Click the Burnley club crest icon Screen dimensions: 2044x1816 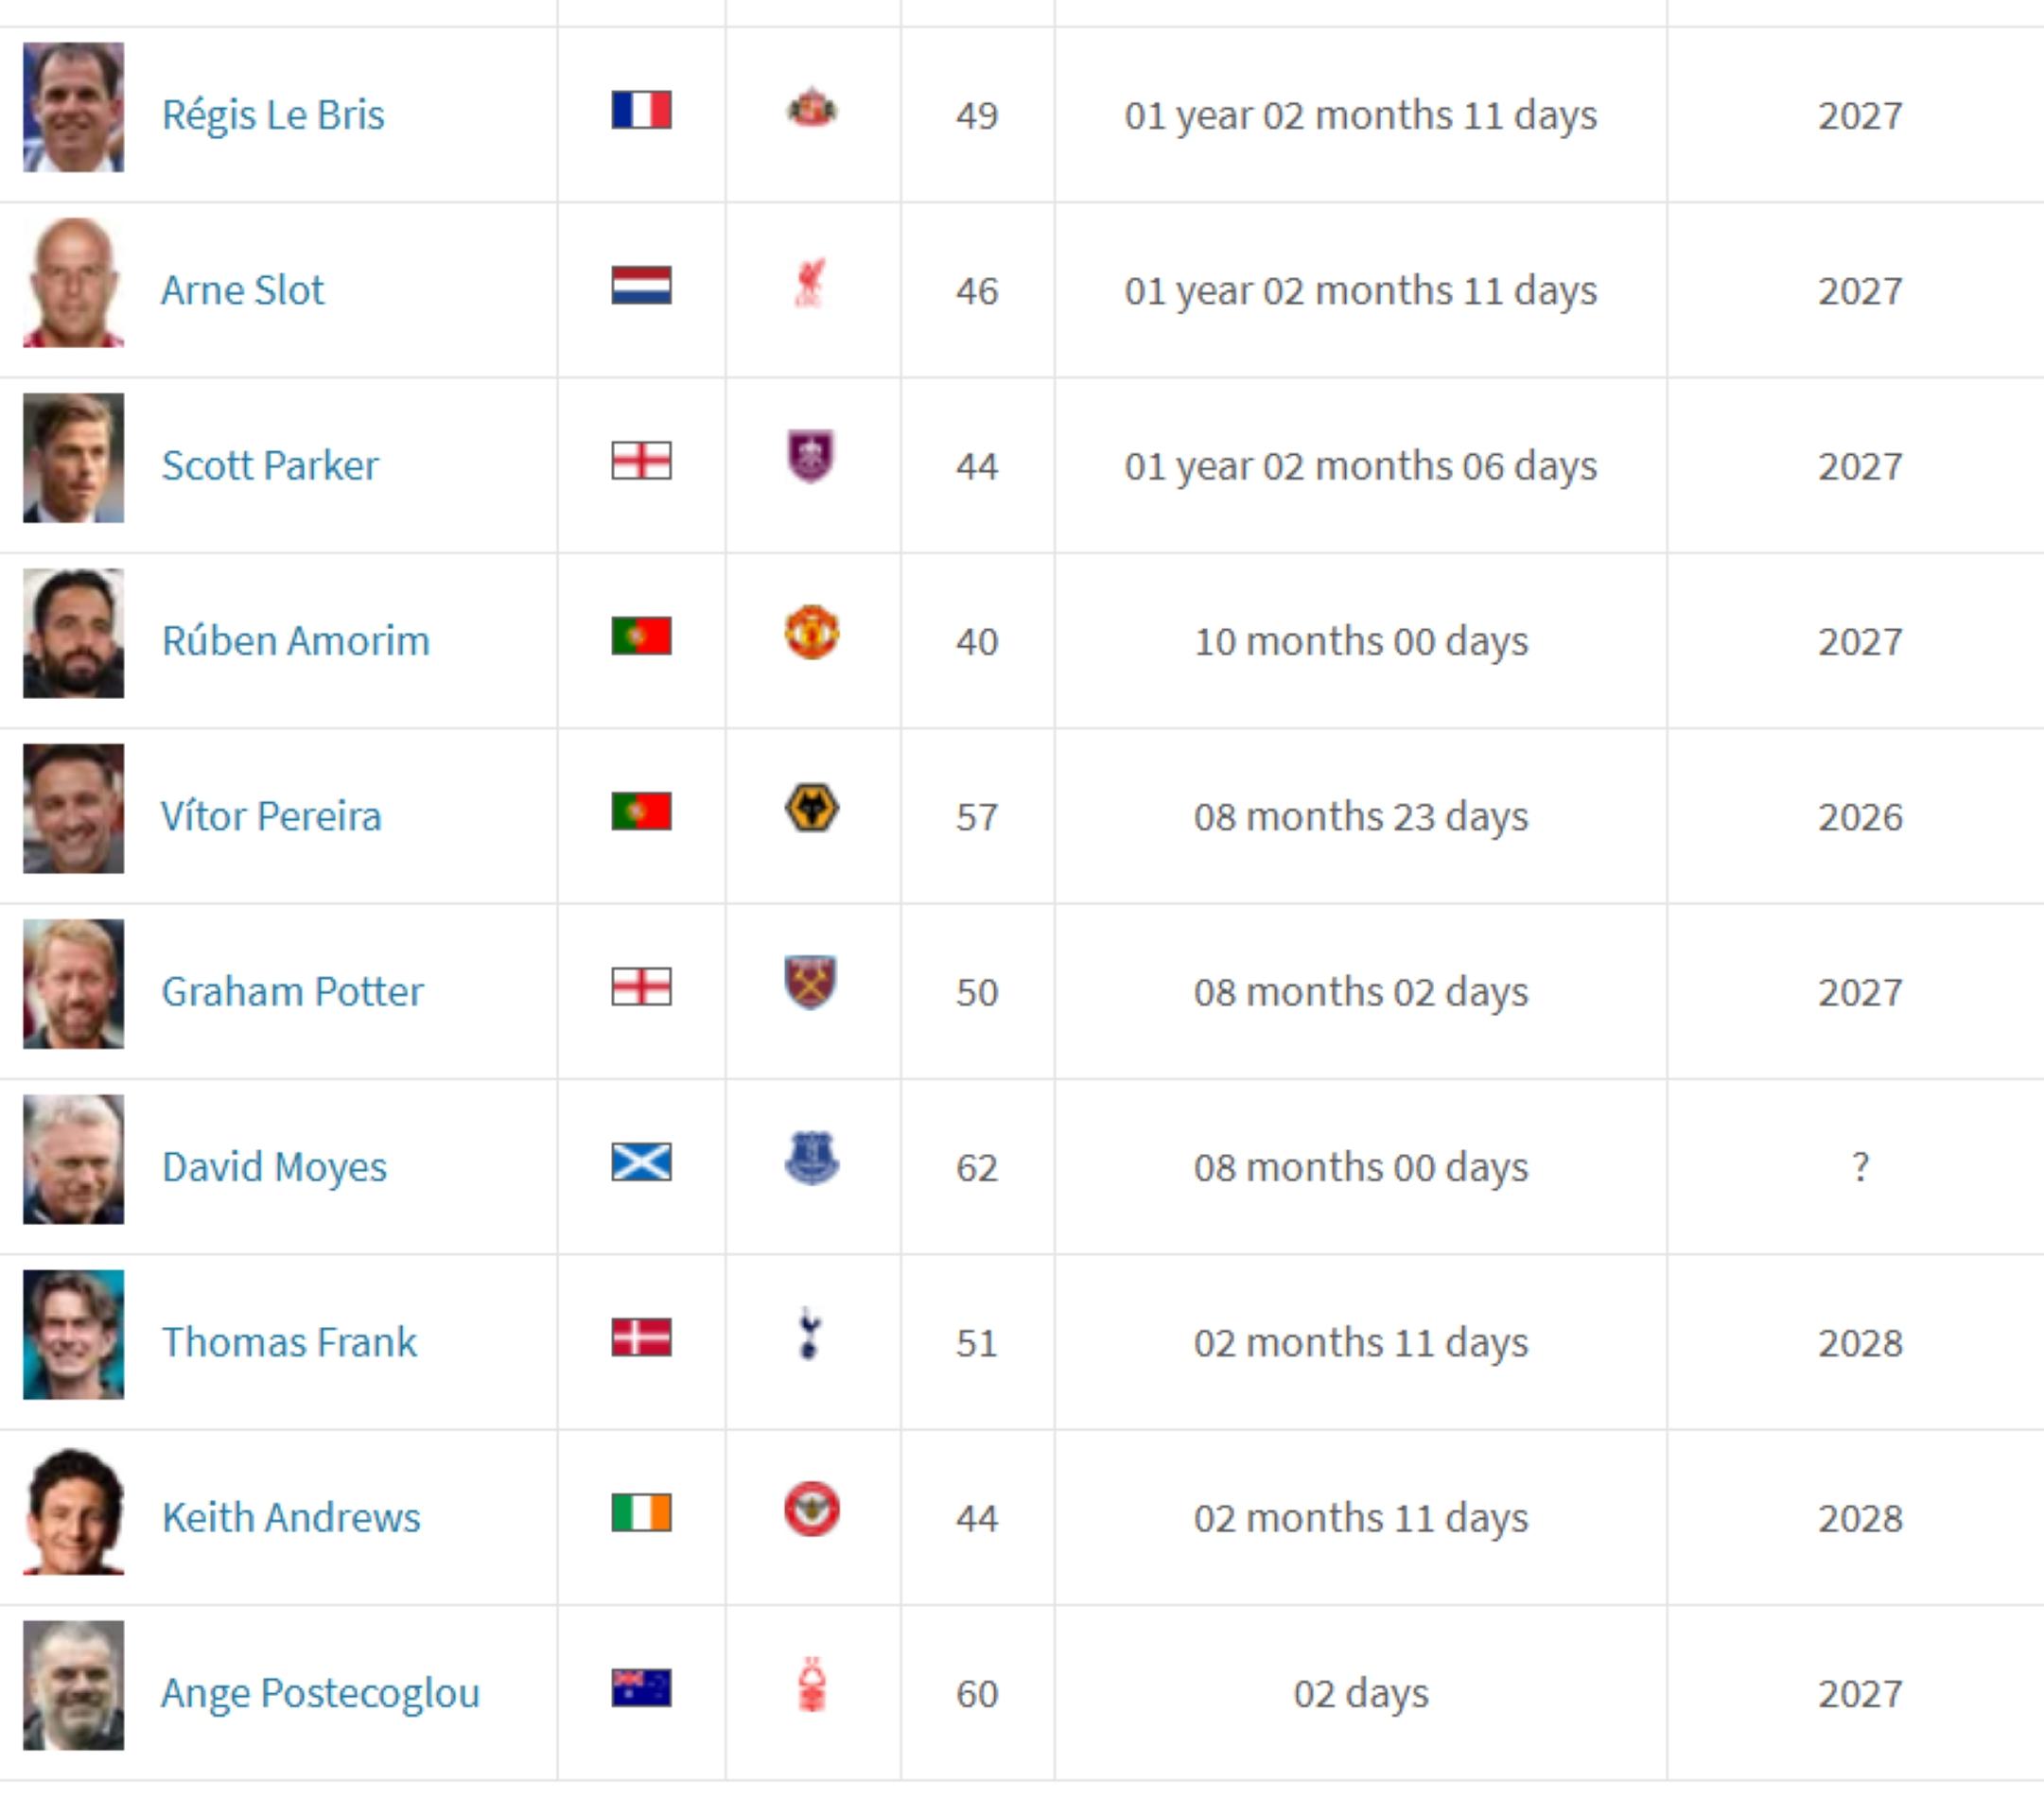coord(811,457)
